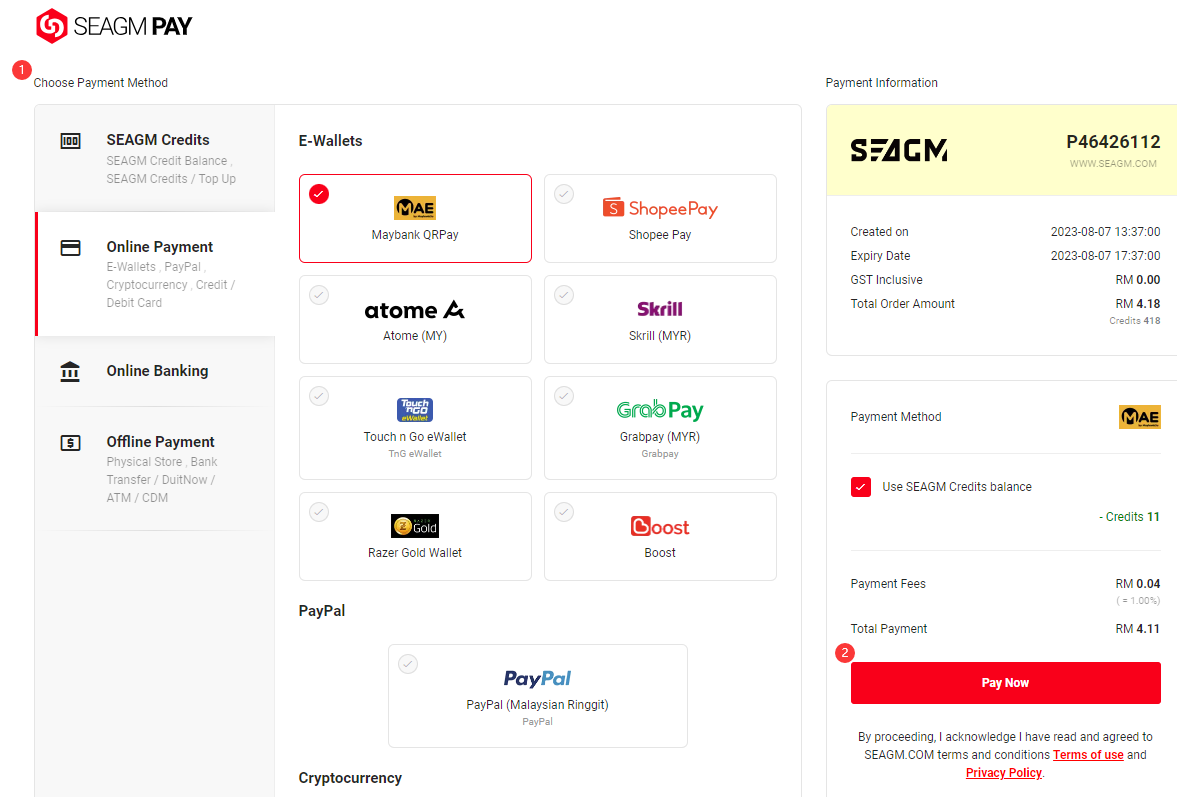Select the PayPal Malaysian Ringgit option
Viewport: 1177px width, 797px height.
click(x=537, y=694)
